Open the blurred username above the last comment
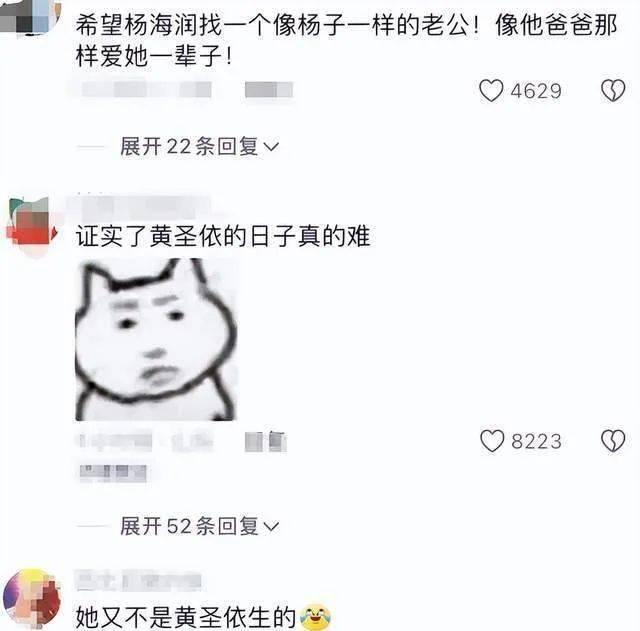Viewport: 640px width, 631px height. point(139,581)
